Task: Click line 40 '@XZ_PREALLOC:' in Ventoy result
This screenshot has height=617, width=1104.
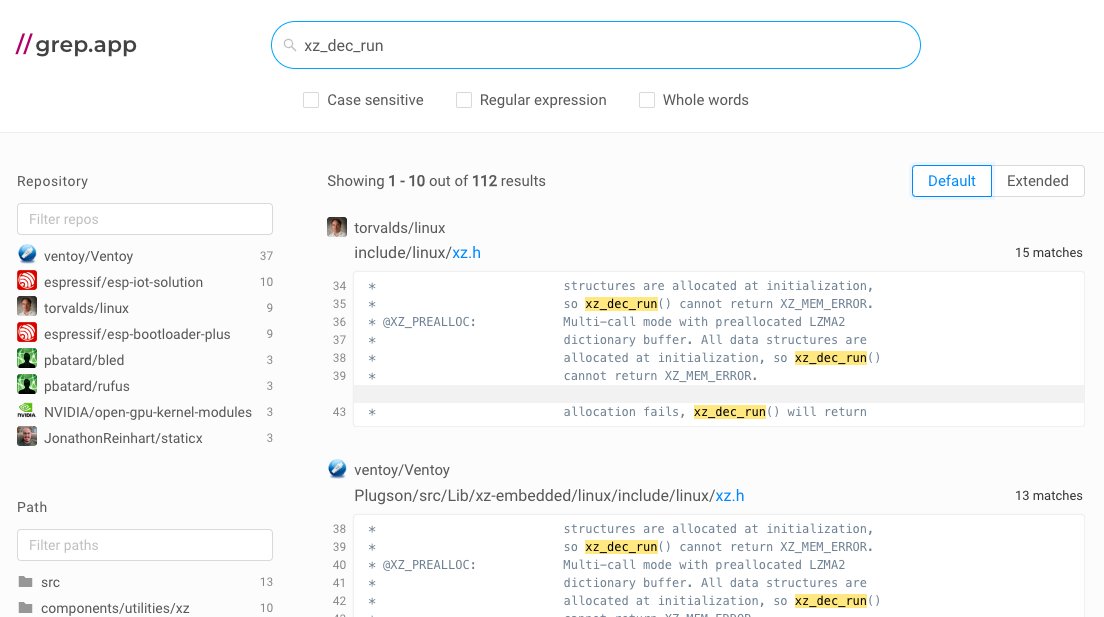Action: [x=429, y=565]
